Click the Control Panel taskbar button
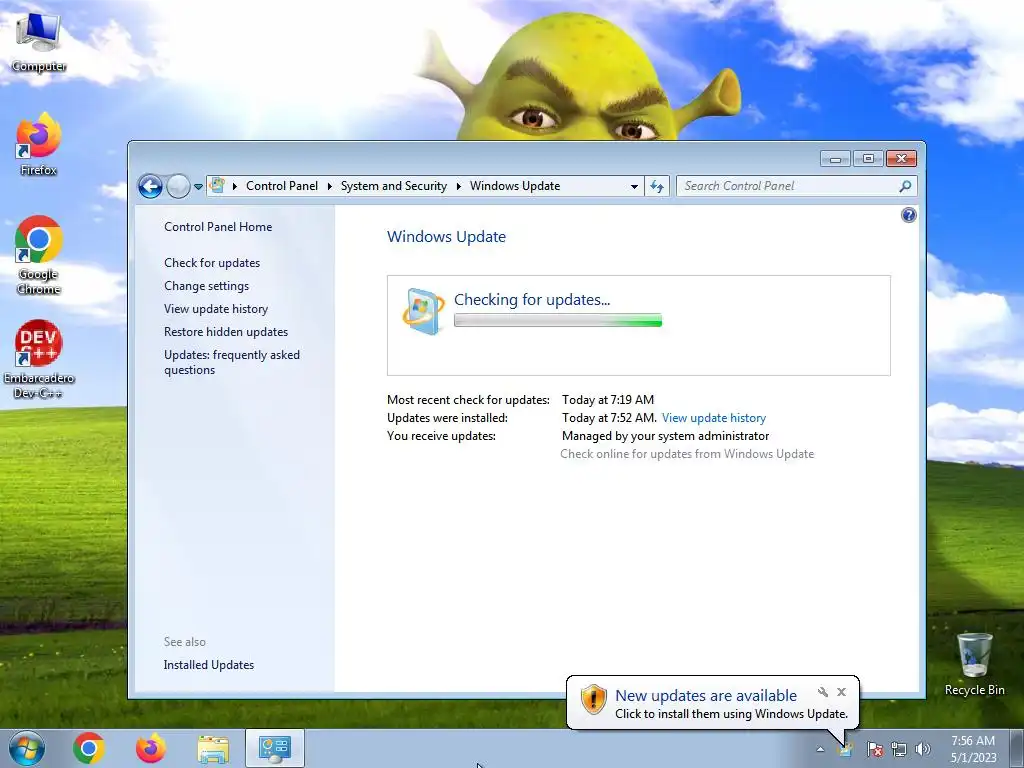The width and height of the screenshot is (1024, 768). click(x=275, y=748)
